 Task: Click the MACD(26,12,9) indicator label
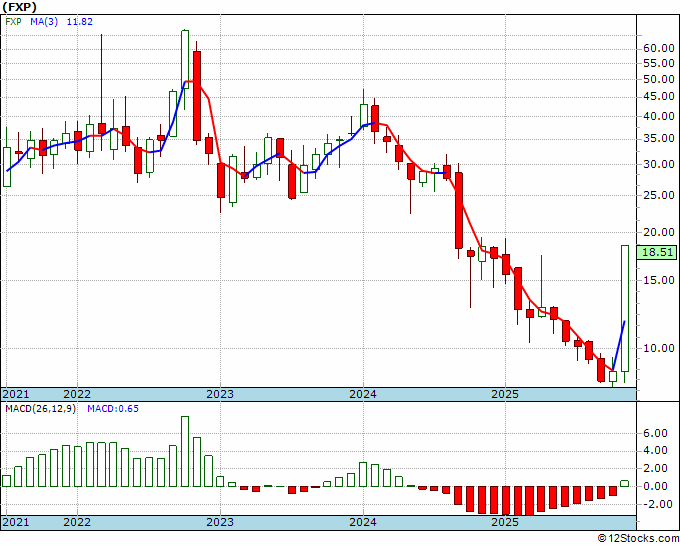40,409
